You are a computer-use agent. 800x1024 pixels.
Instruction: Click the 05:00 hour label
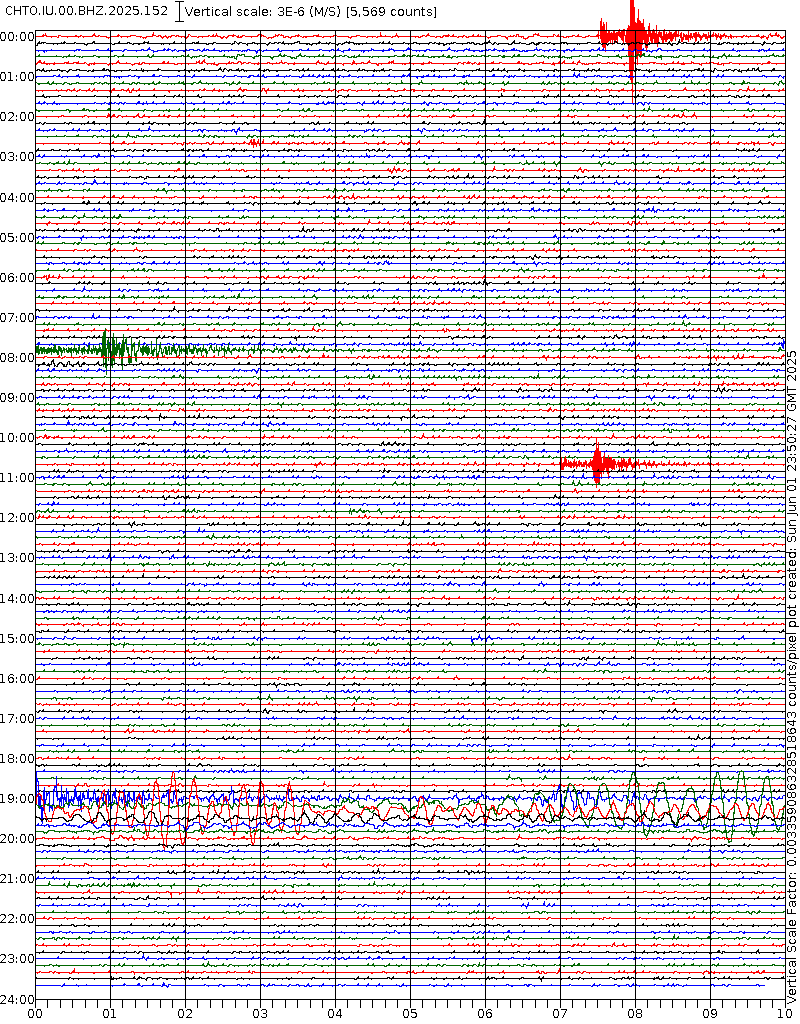pos(17,238)
